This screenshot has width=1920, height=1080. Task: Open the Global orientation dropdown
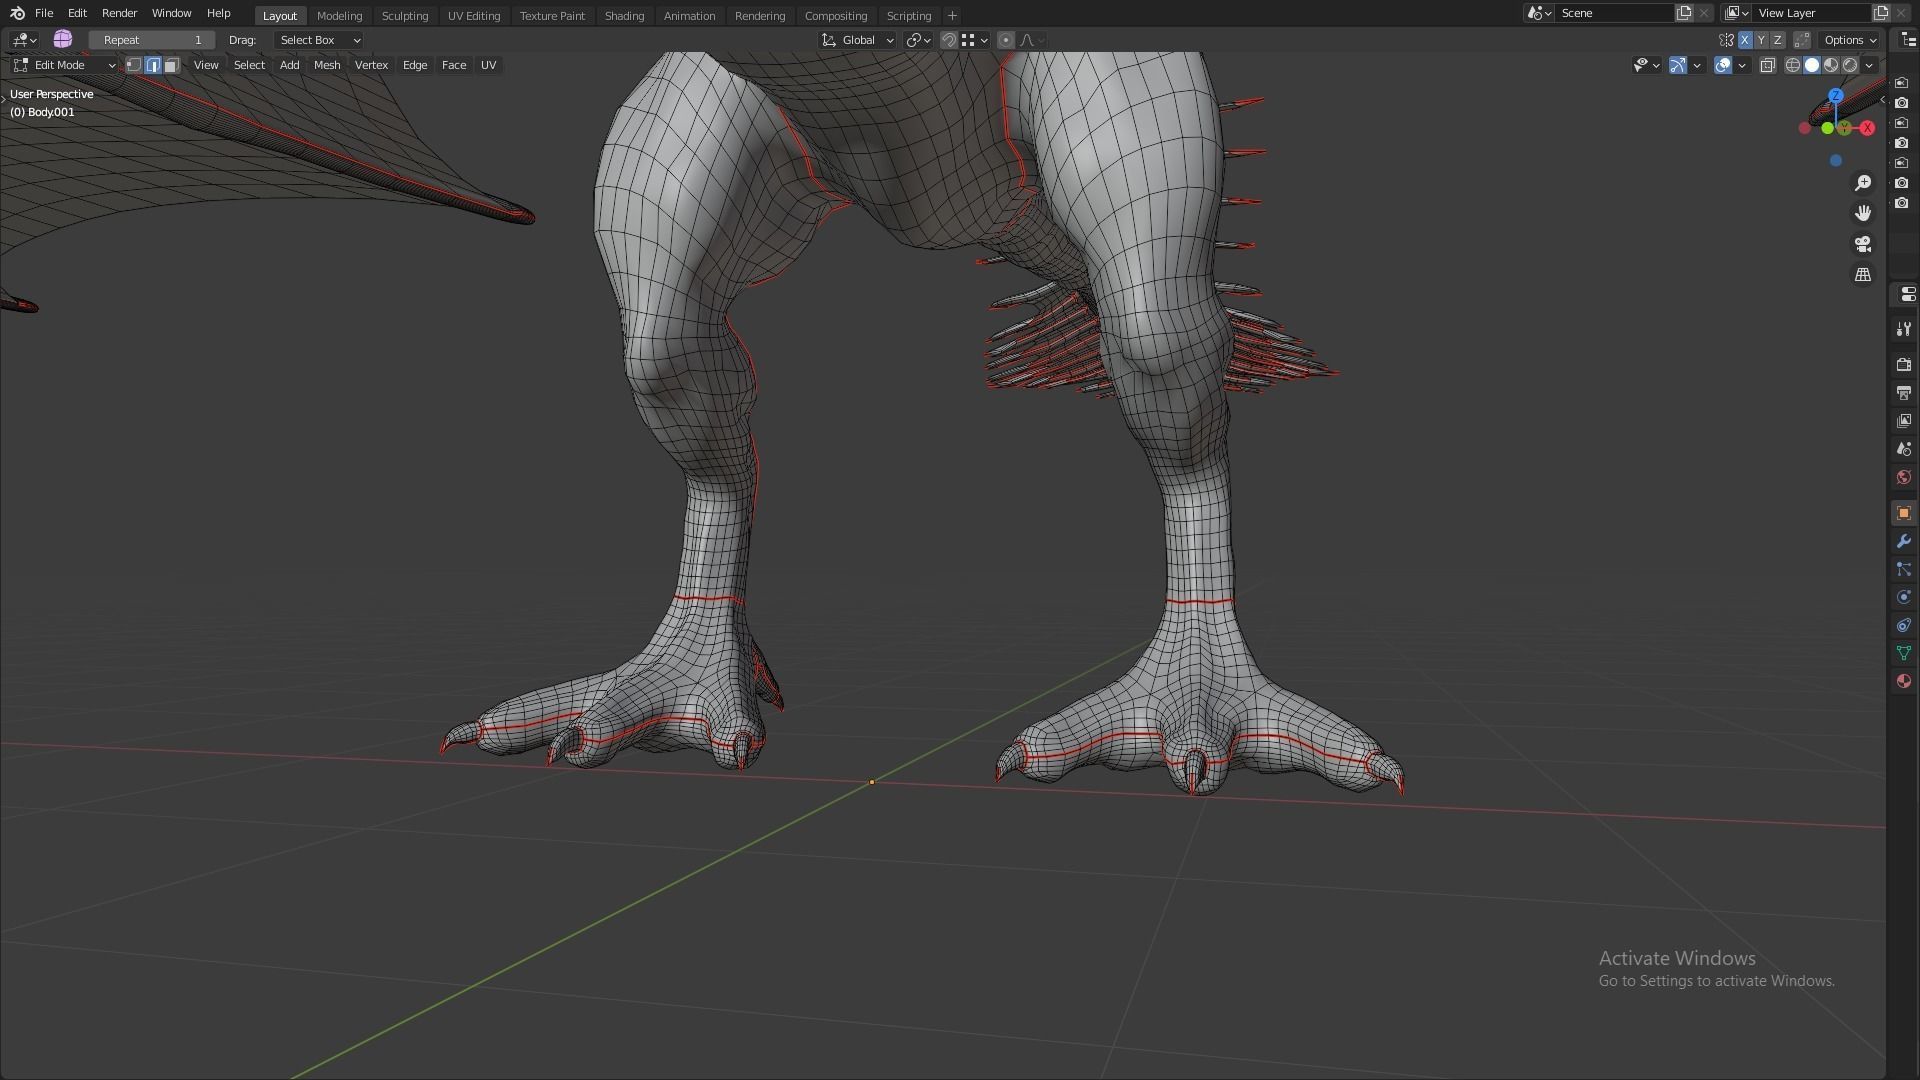858,40
